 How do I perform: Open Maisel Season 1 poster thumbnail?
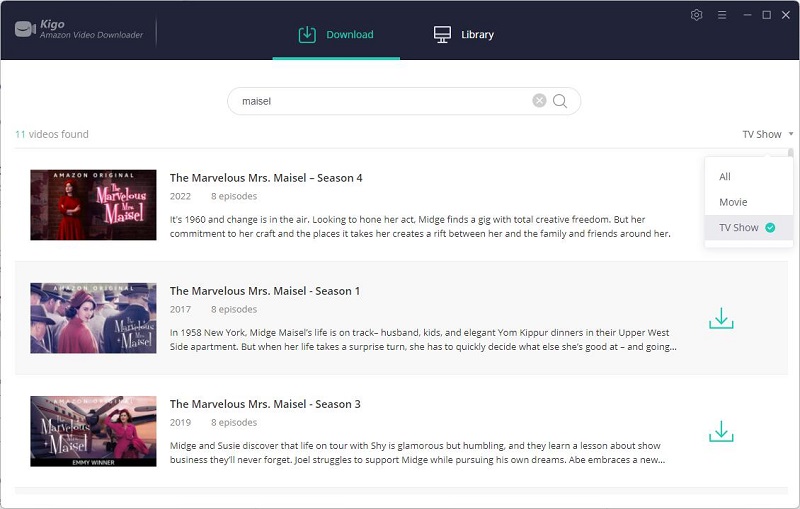(x=93, y=318)
